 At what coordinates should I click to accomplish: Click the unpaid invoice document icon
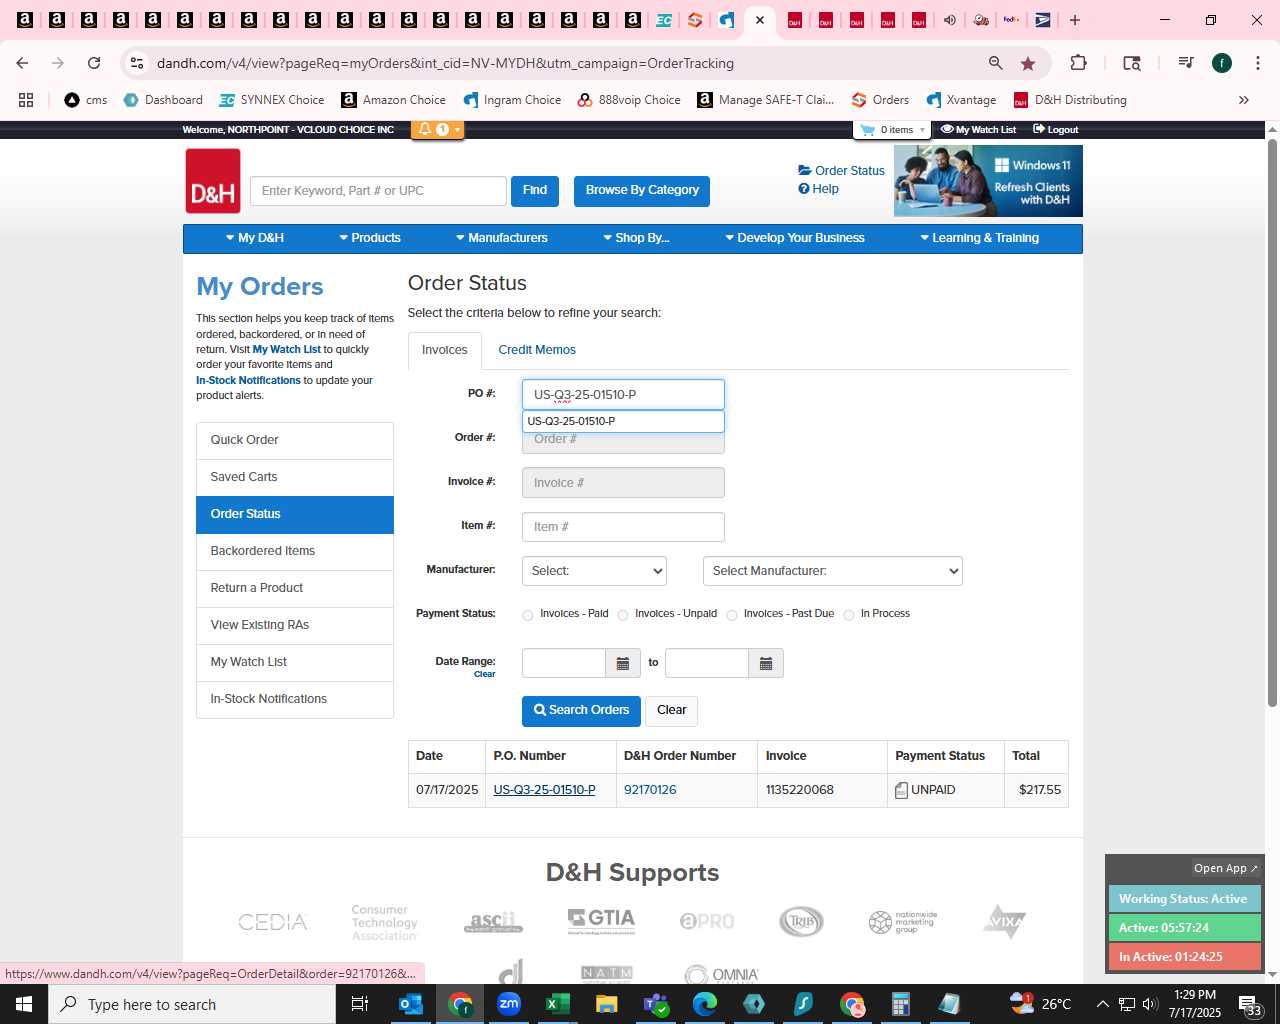(901, 790)
